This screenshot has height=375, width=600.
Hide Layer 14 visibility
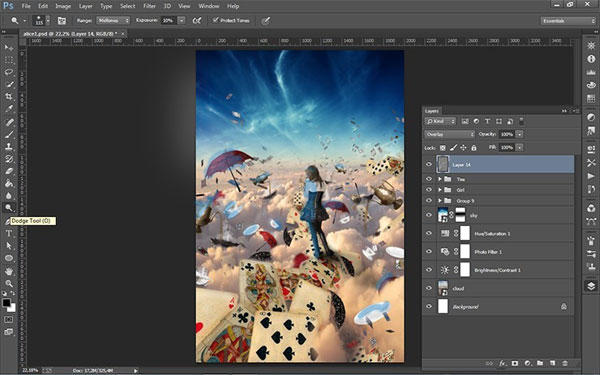pos(429,165)
